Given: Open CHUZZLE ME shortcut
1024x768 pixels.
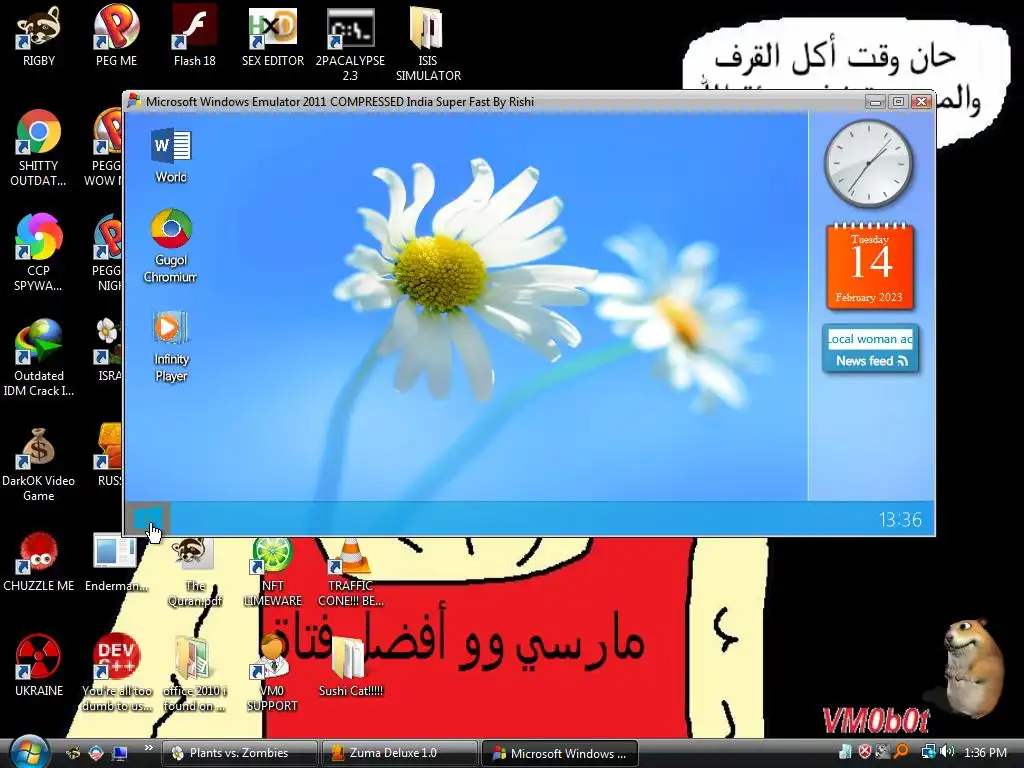Looking at the screenshot, I should click(x=39, y=562).
